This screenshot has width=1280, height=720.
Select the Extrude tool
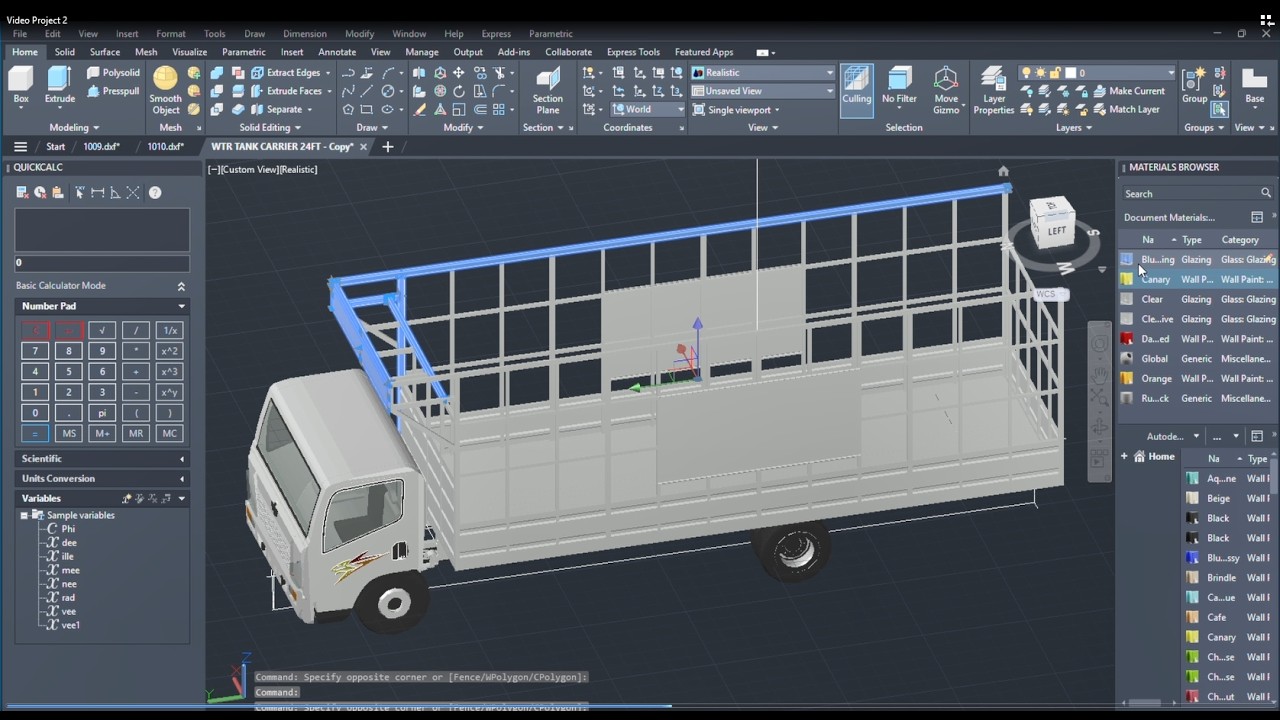59,86
